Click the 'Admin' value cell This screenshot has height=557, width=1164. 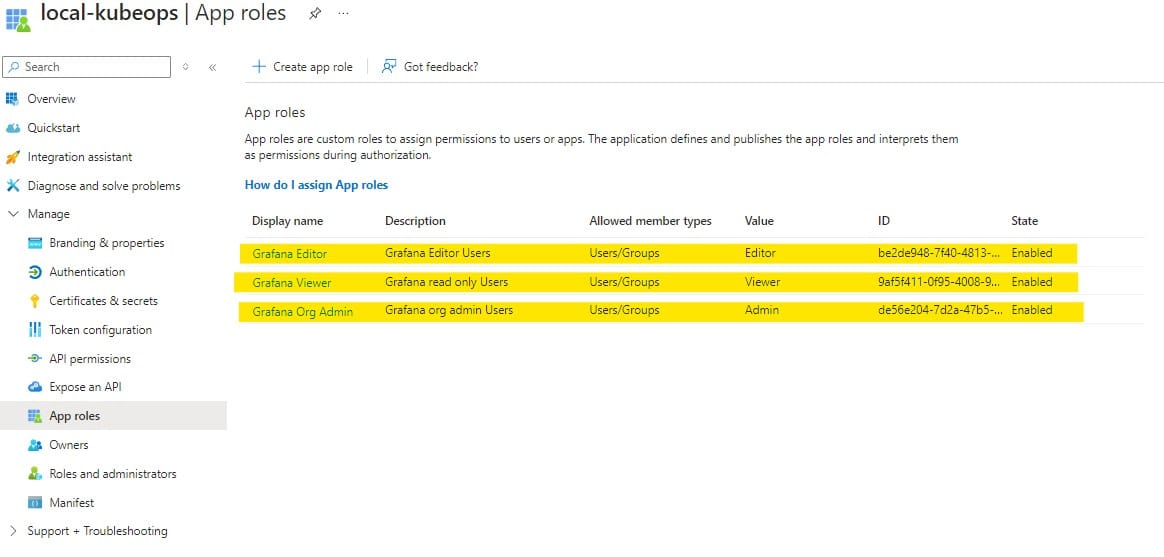tap(762, 310)
